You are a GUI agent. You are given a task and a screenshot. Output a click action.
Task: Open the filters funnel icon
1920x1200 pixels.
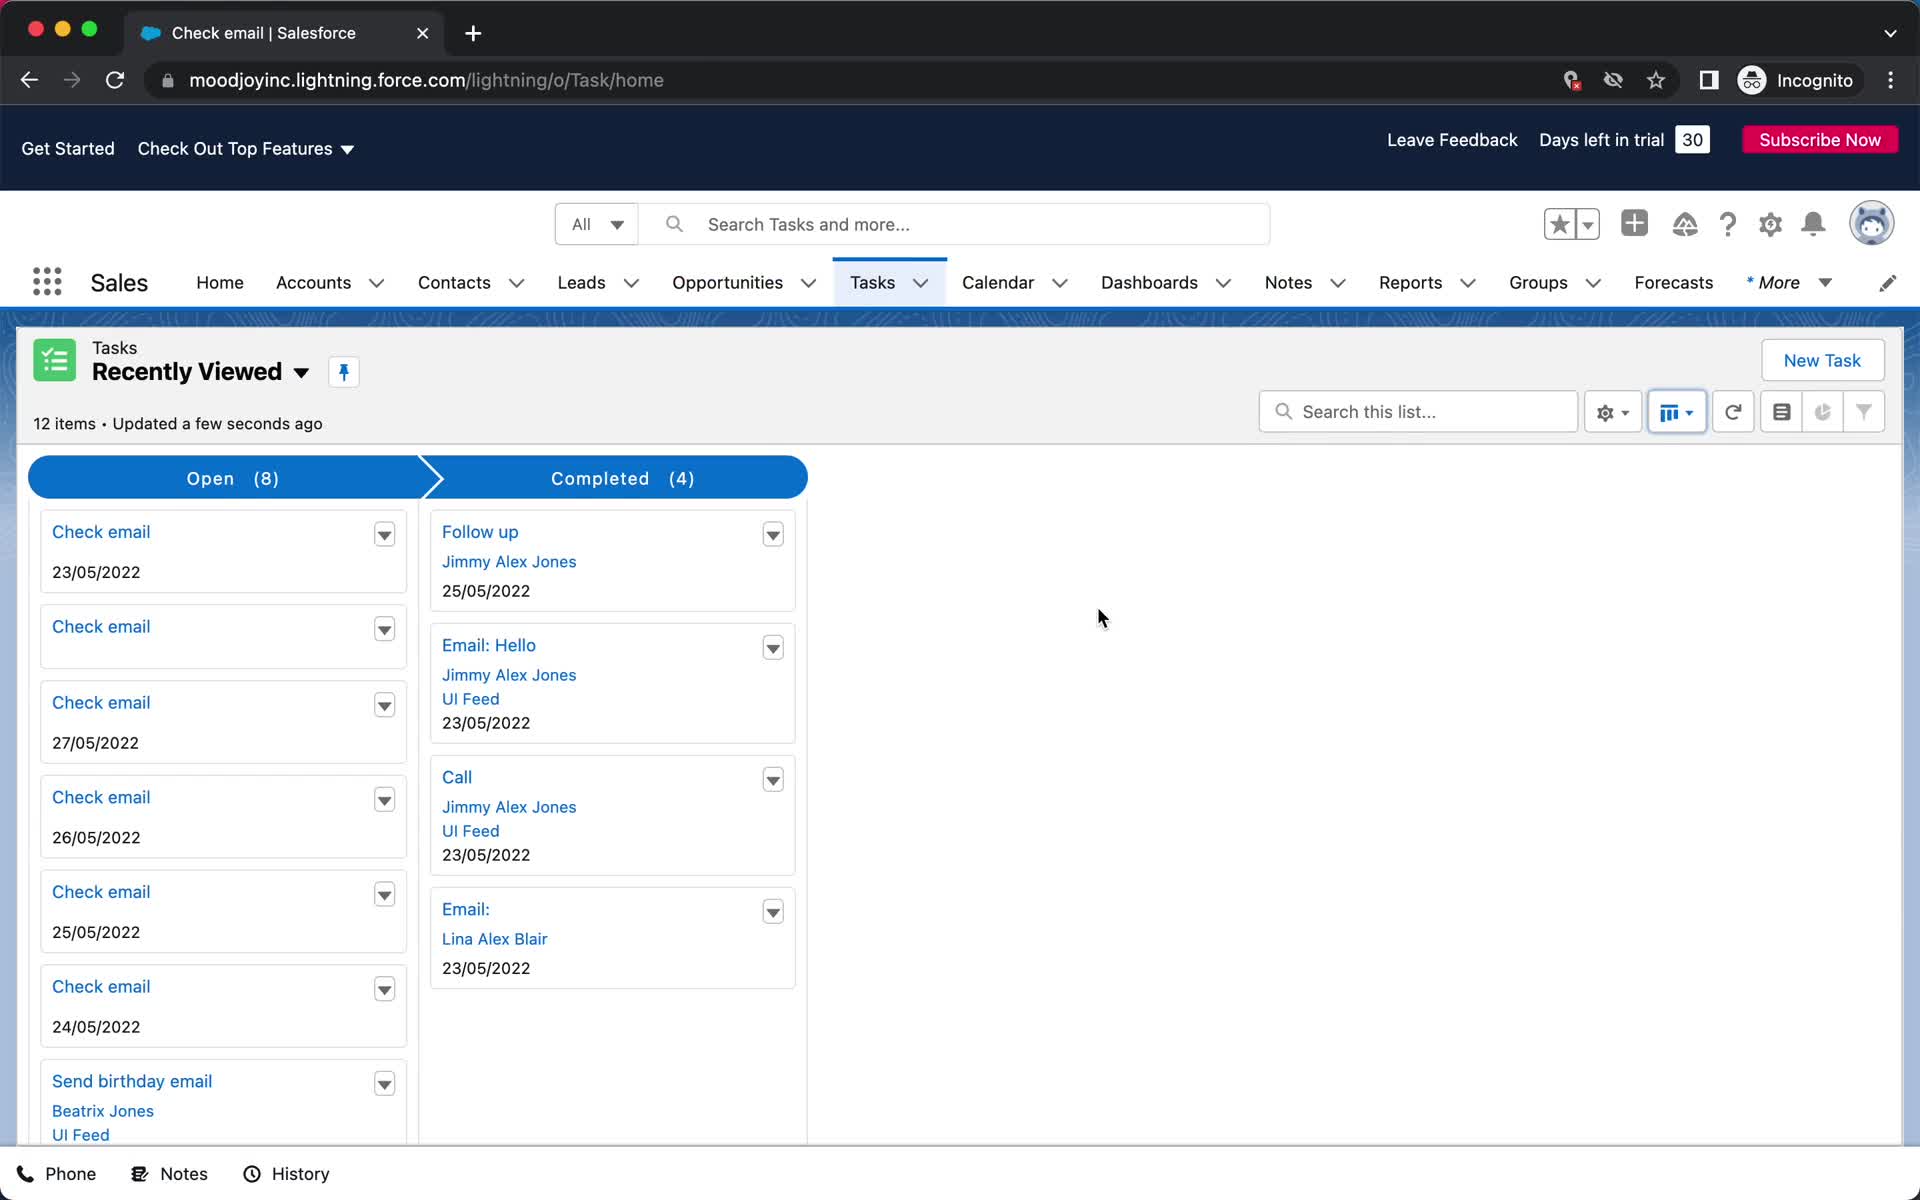tap(1864, 412)
